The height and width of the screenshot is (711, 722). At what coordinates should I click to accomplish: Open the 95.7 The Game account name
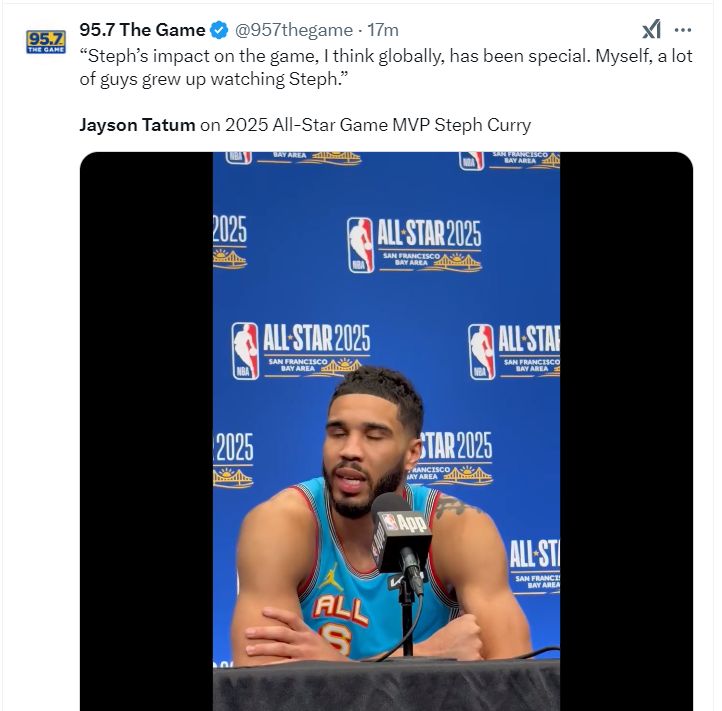pos(142,30)
